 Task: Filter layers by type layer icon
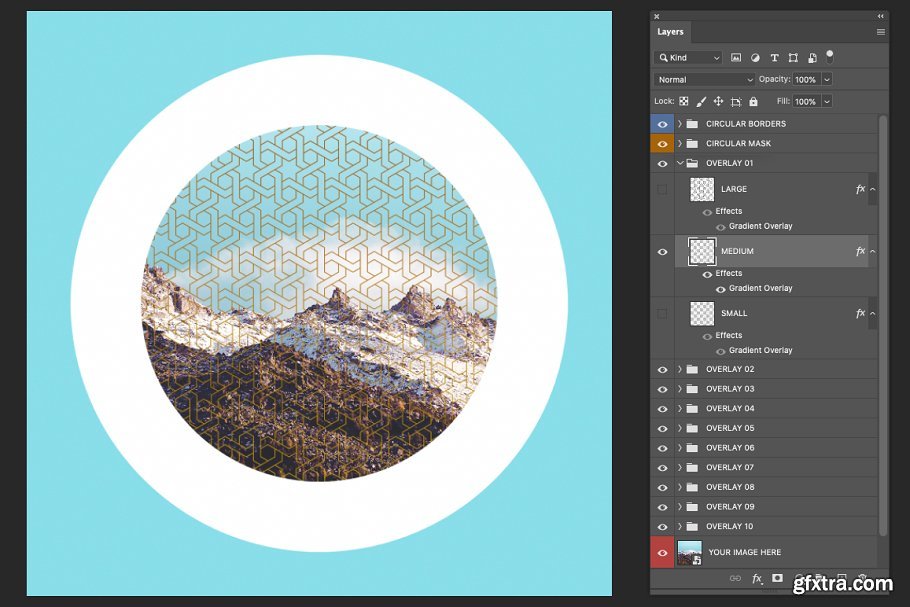coord(774,58)
